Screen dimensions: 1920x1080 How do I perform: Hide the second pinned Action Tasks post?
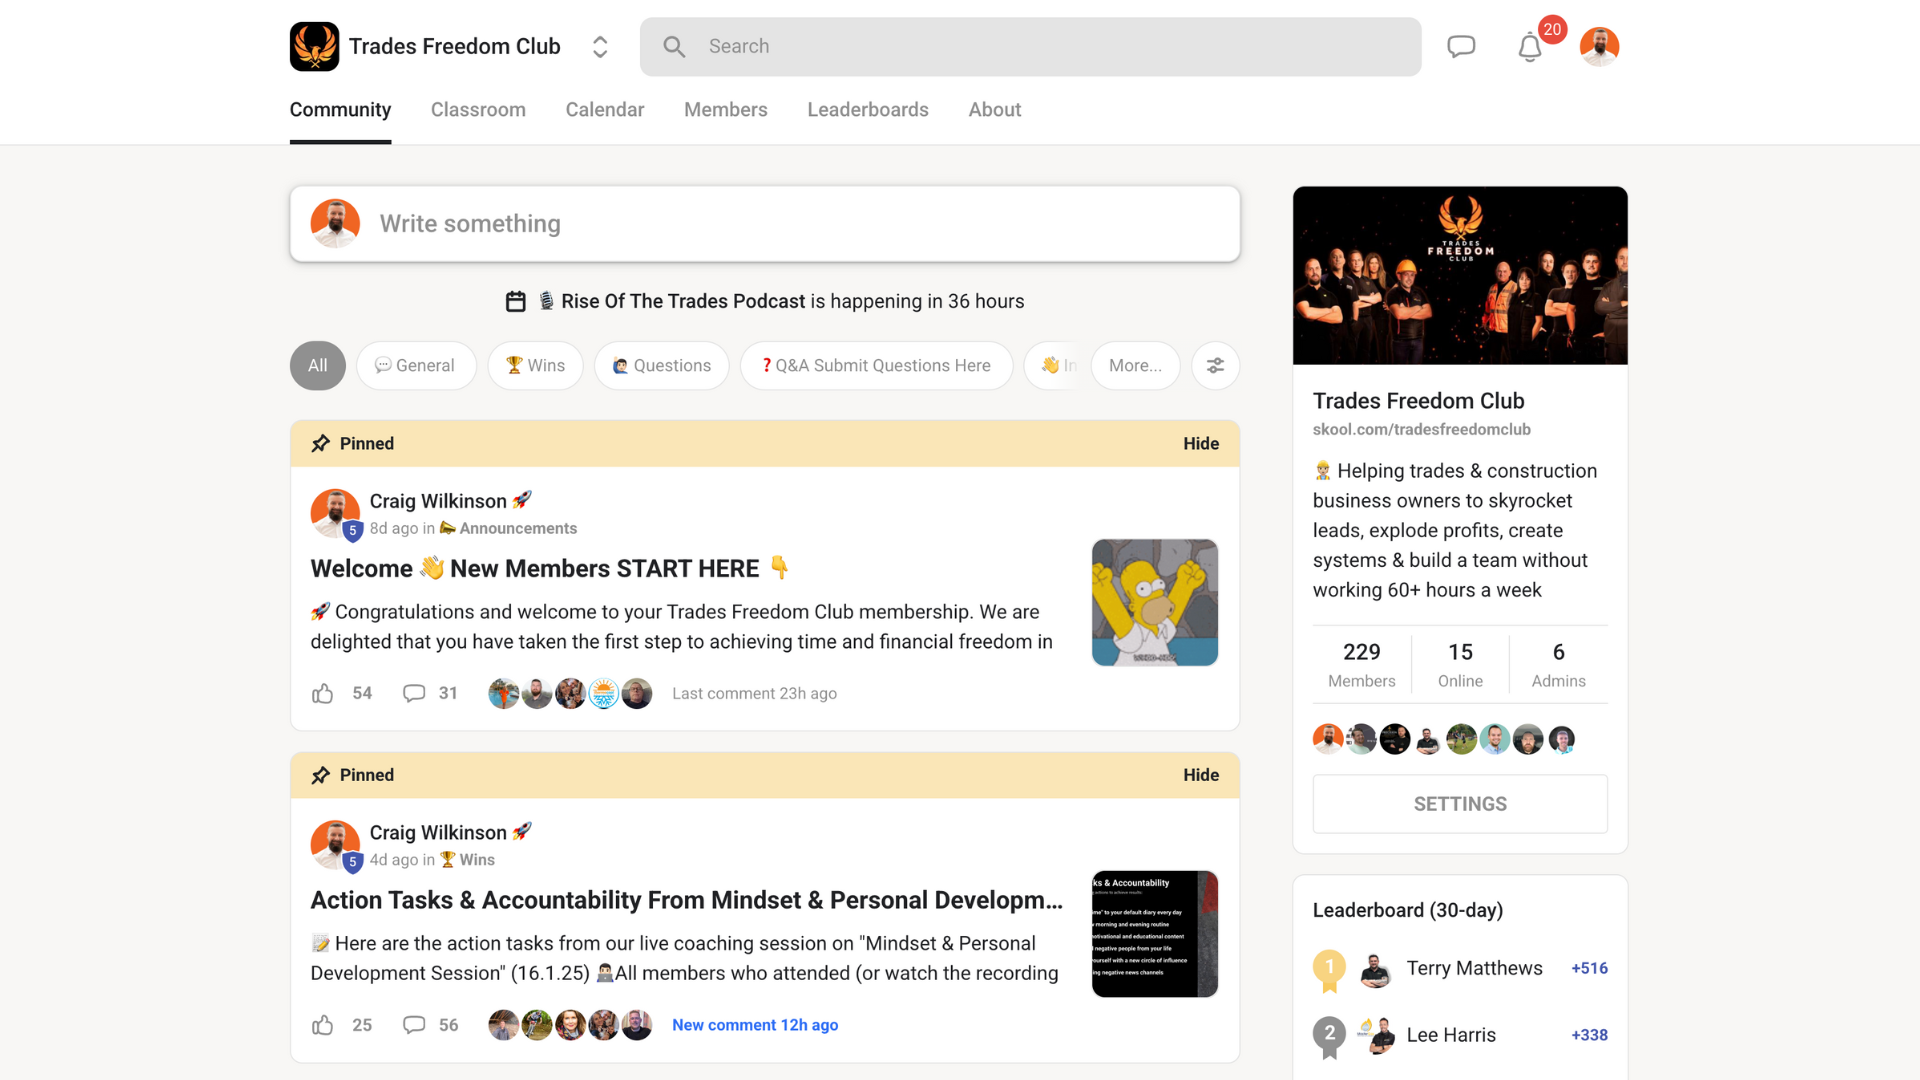click(x=1201, y=774)
